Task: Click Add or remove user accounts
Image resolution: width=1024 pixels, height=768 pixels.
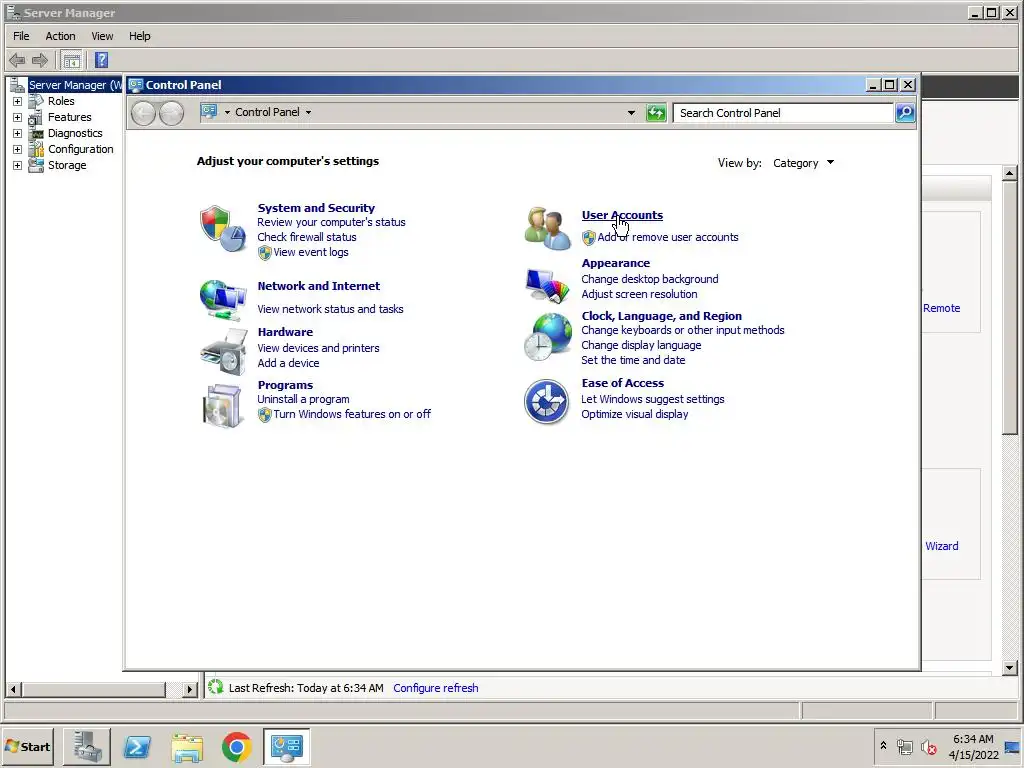Action: (667, 237)
